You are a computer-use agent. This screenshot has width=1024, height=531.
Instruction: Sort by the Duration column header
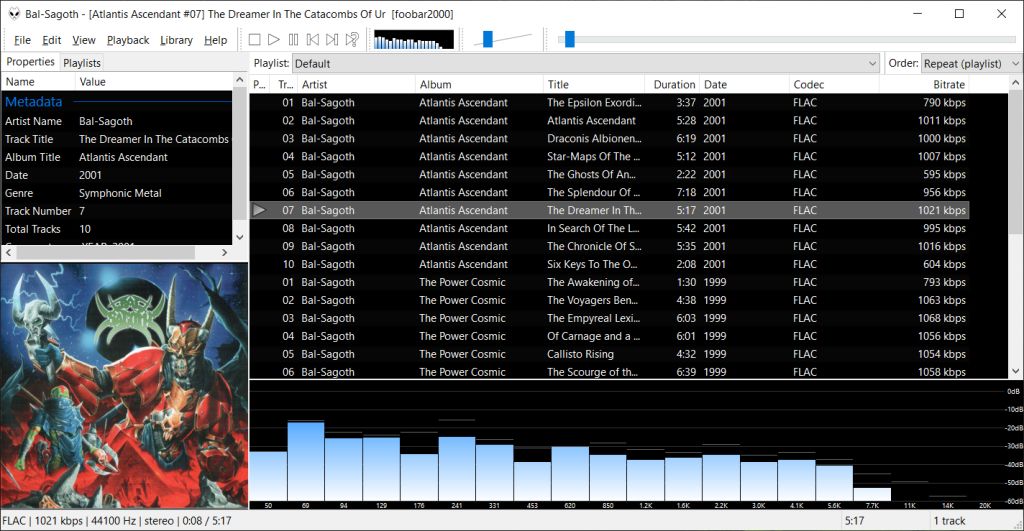672,84
